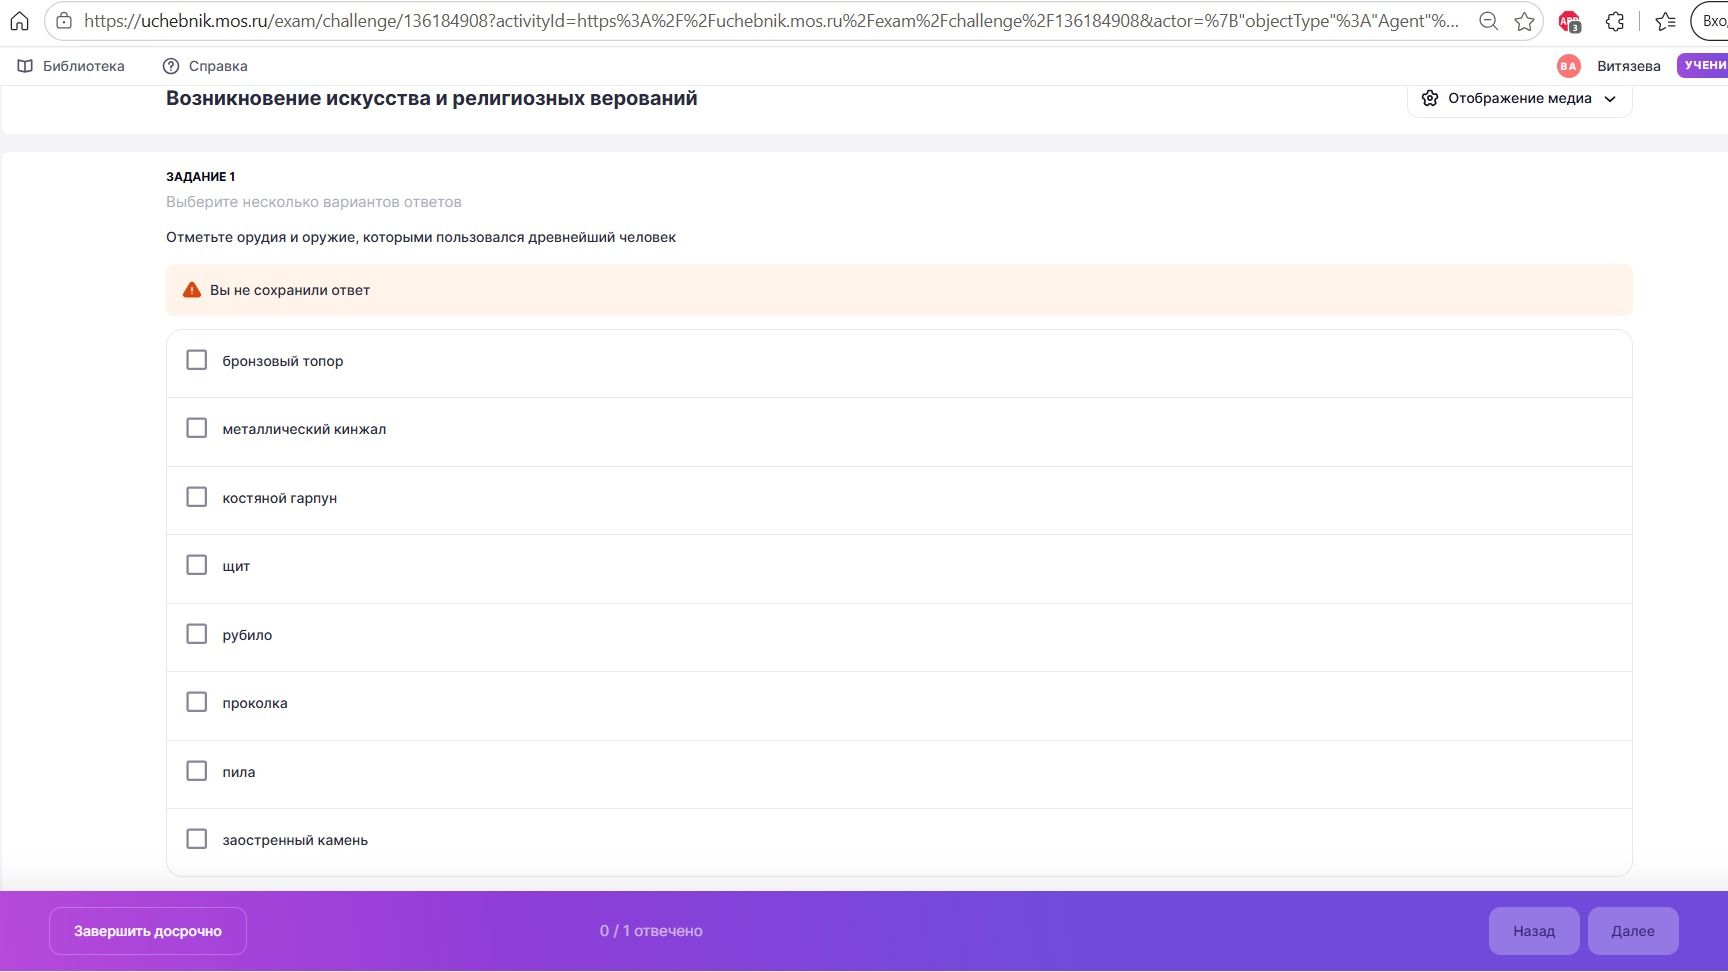Check the бронзовый топор checkbox

click(197, 360)
